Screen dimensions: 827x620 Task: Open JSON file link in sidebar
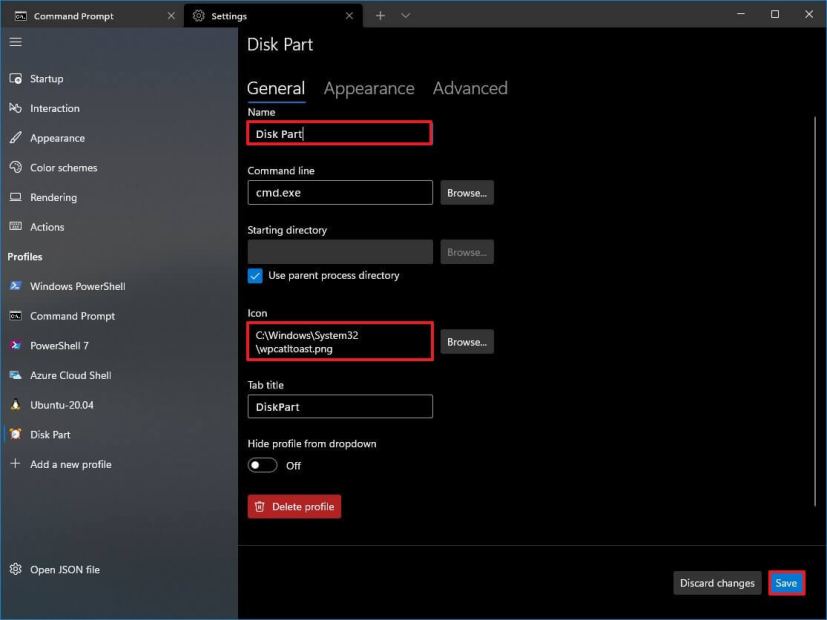point(65,569)
